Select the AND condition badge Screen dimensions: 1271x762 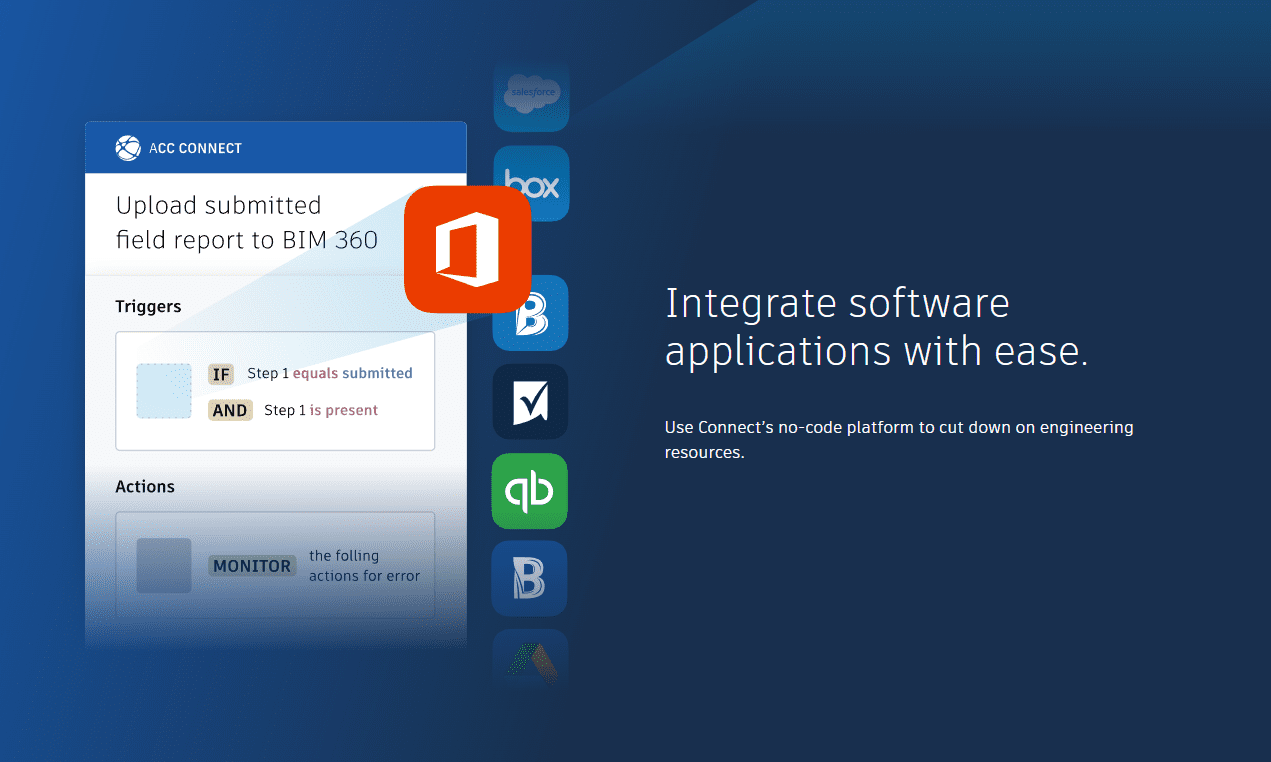click(230, 410)
